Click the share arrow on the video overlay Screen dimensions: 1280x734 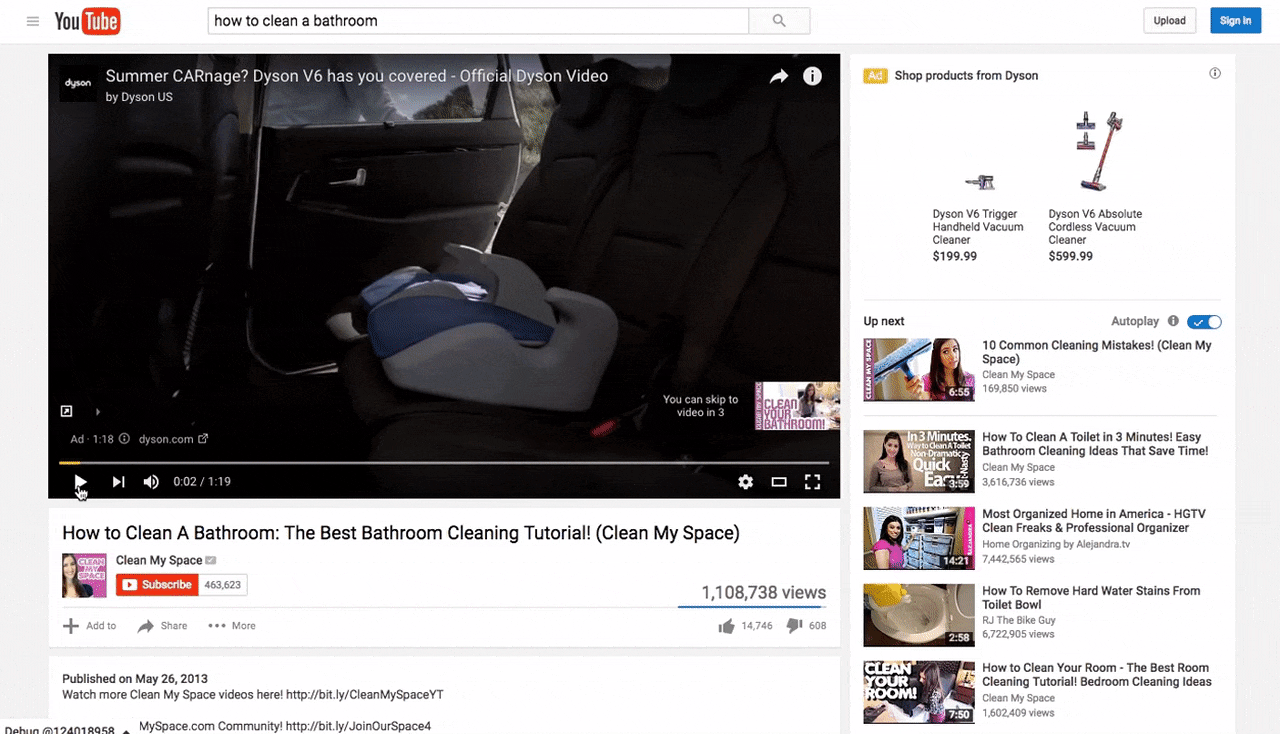pyautogui.click(x=778, y=77)
